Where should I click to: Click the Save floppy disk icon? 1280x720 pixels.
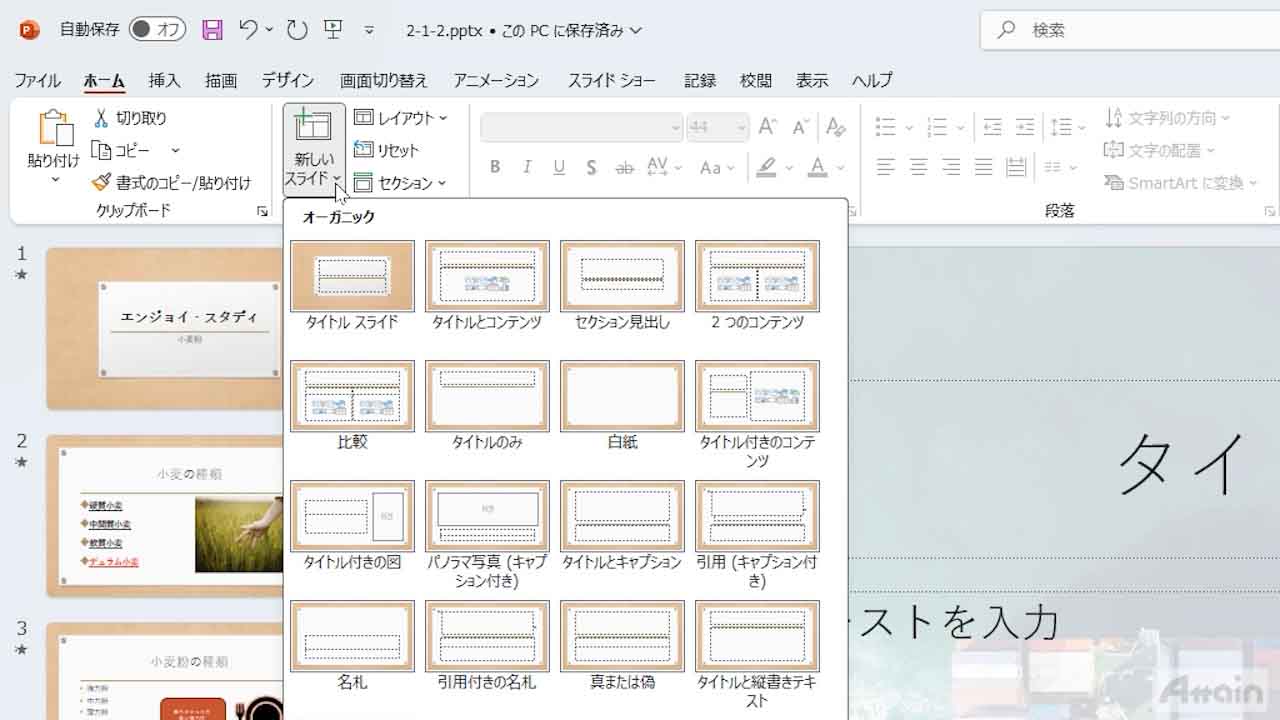pyautogui.click(x=212, y=30)
